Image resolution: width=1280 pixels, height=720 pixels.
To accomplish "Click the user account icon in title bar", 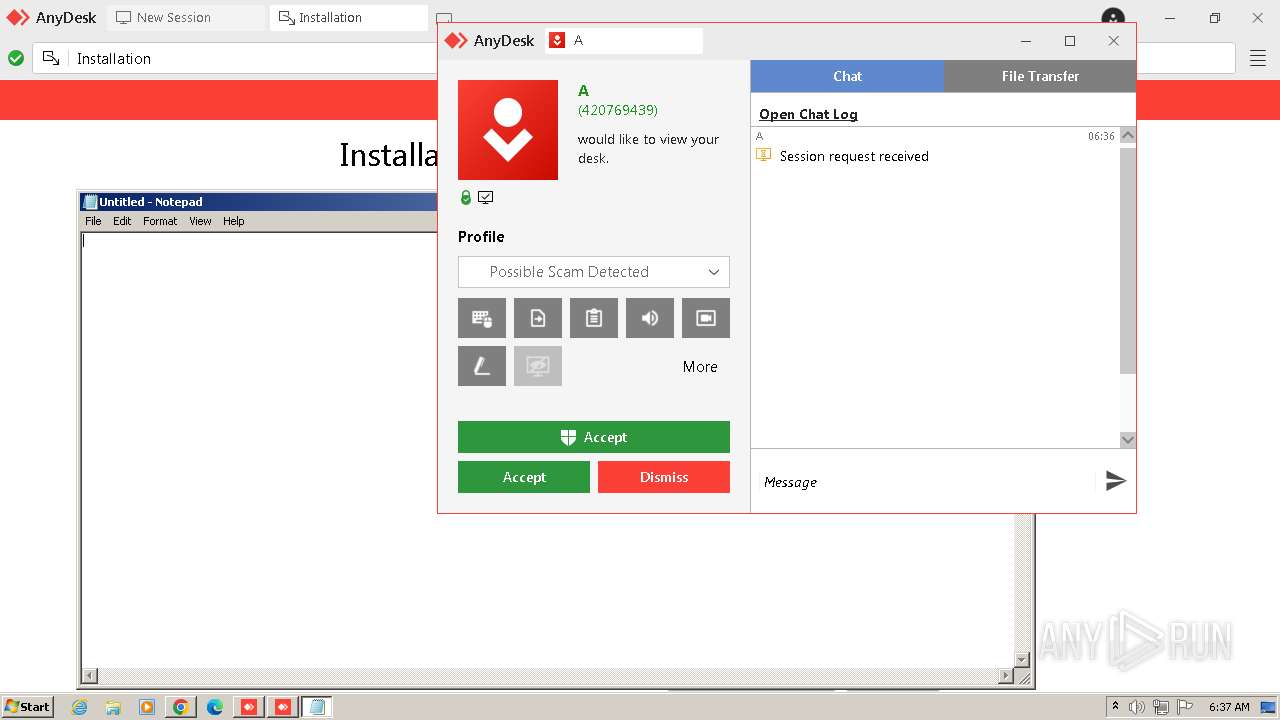I will tap(1112, 17).
